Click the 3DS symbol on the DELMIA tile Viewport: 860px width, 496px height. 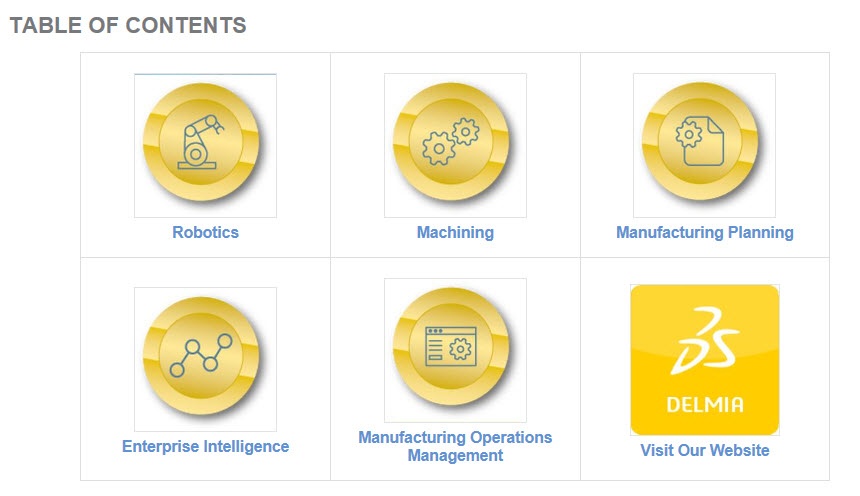pos(705,338)
